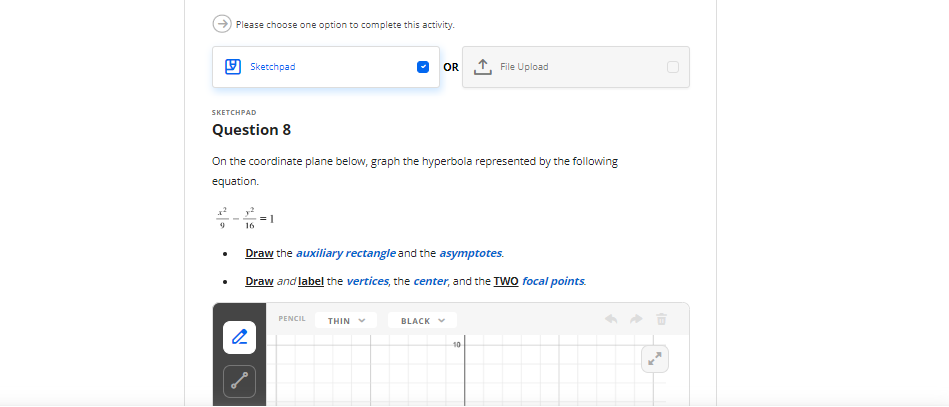Open the auxiliary rectangle glossary link
Image resolution: width=949 pixels, height=407 pixels.
346,253
